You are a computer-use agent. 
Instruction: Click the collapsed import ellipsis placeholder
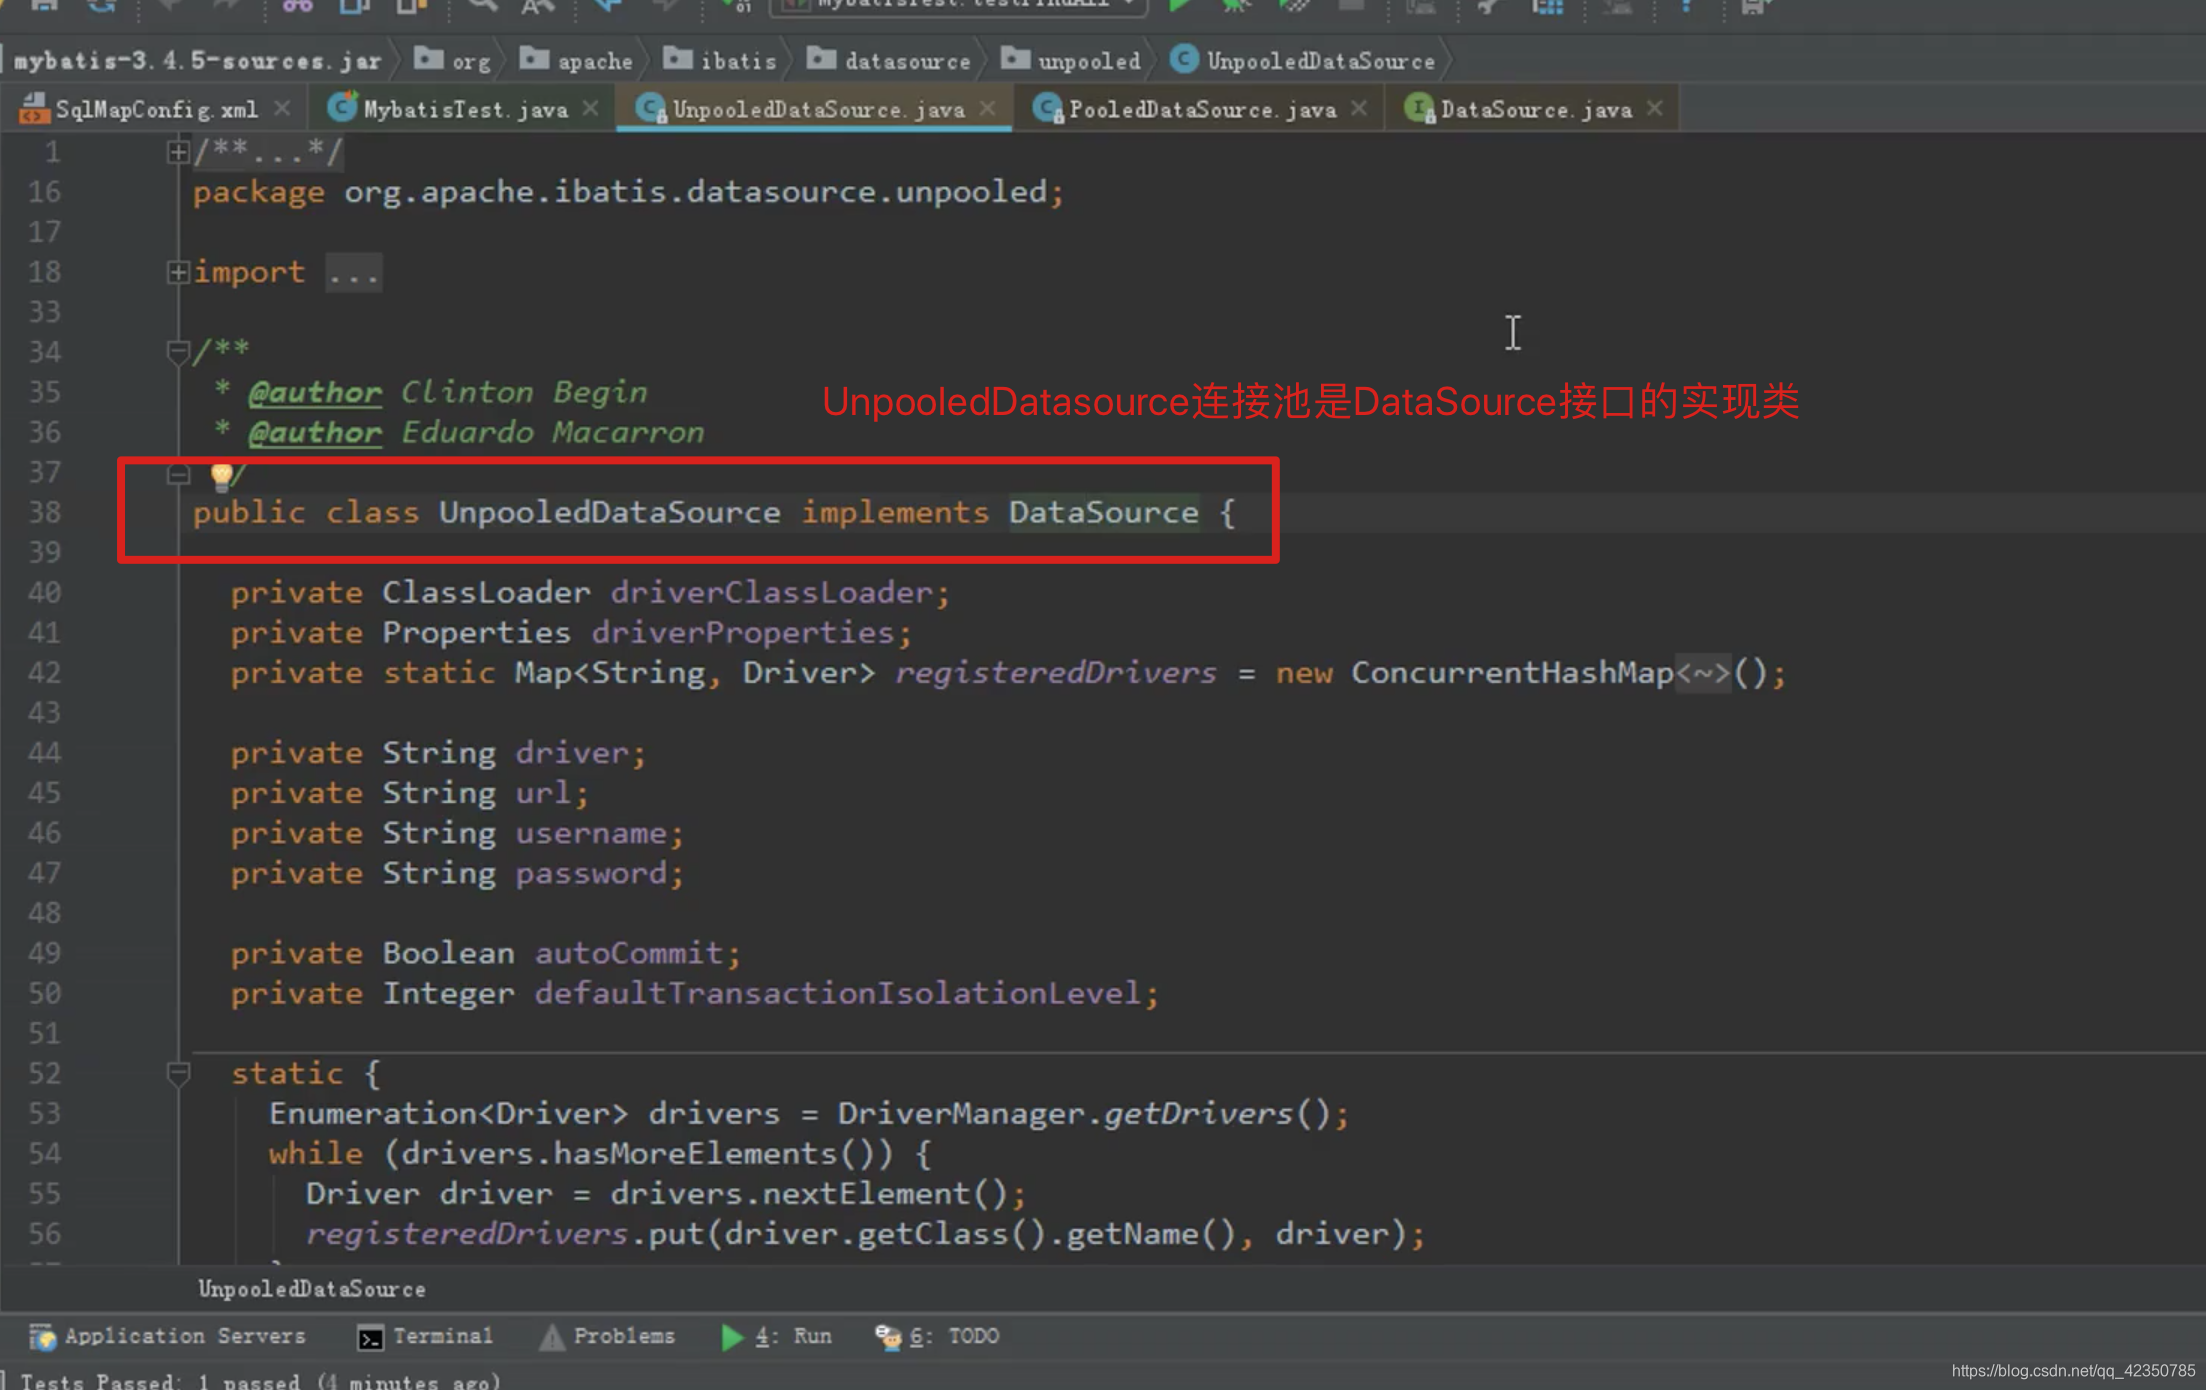click(353, 273)
